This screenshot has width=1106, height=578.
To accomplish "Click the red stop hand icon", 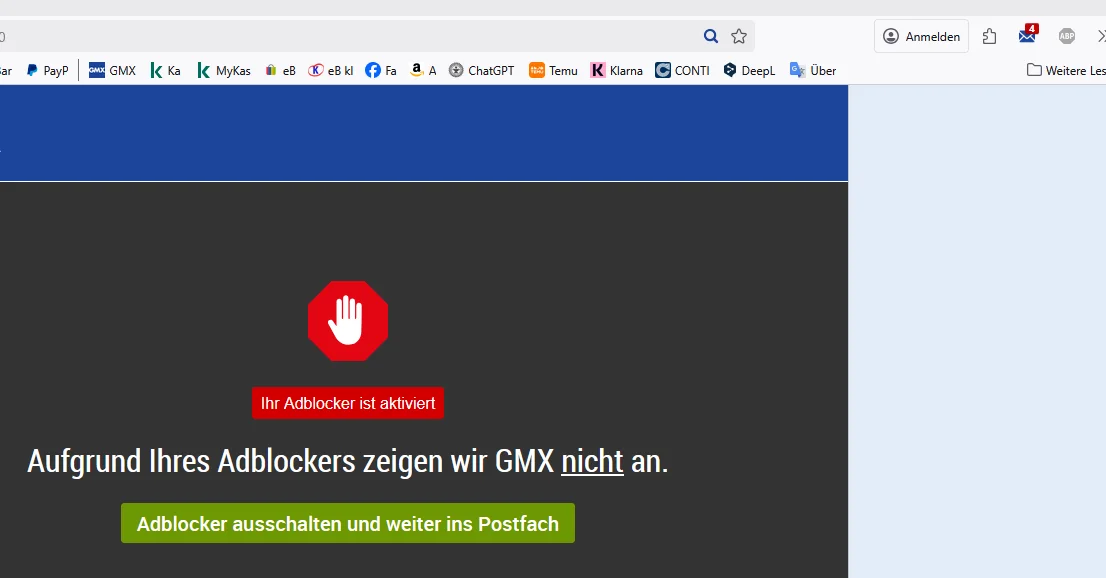I will tap(348, 321).
